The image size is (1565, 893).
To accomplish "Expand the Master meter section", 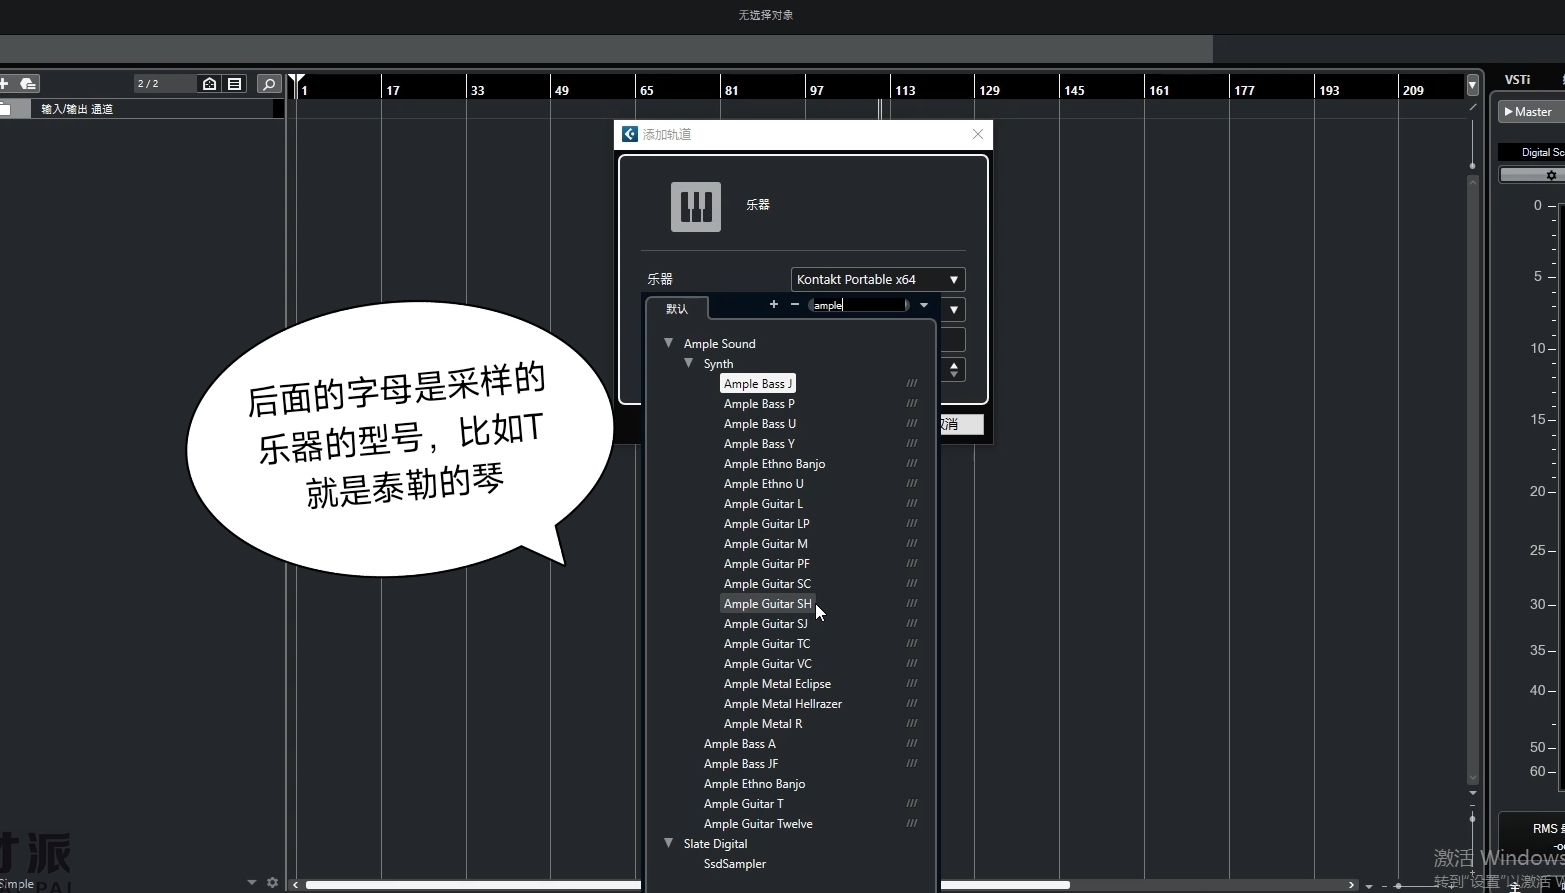I will point(1509,112).
